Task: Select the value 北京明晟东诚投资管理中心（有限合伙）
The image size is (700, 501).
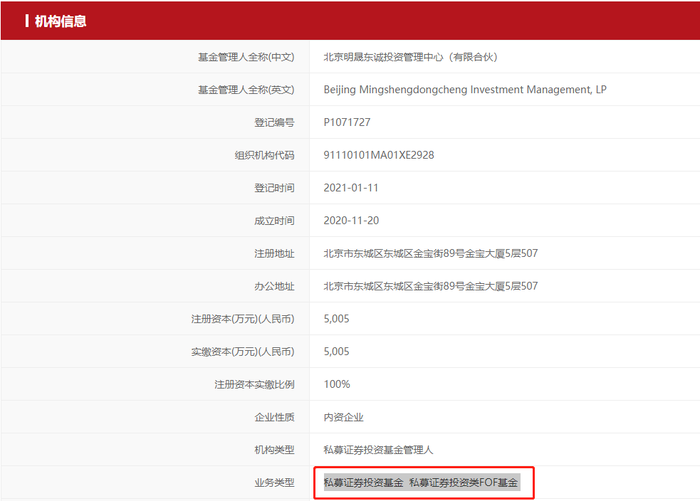Action: [411, 57]
